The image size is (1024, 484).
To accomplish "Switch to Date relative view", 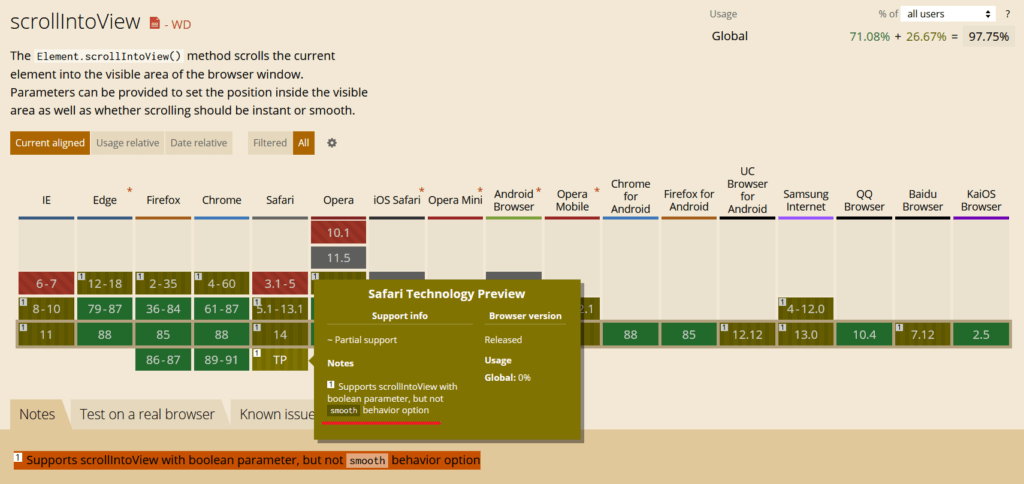I will 199,142.
